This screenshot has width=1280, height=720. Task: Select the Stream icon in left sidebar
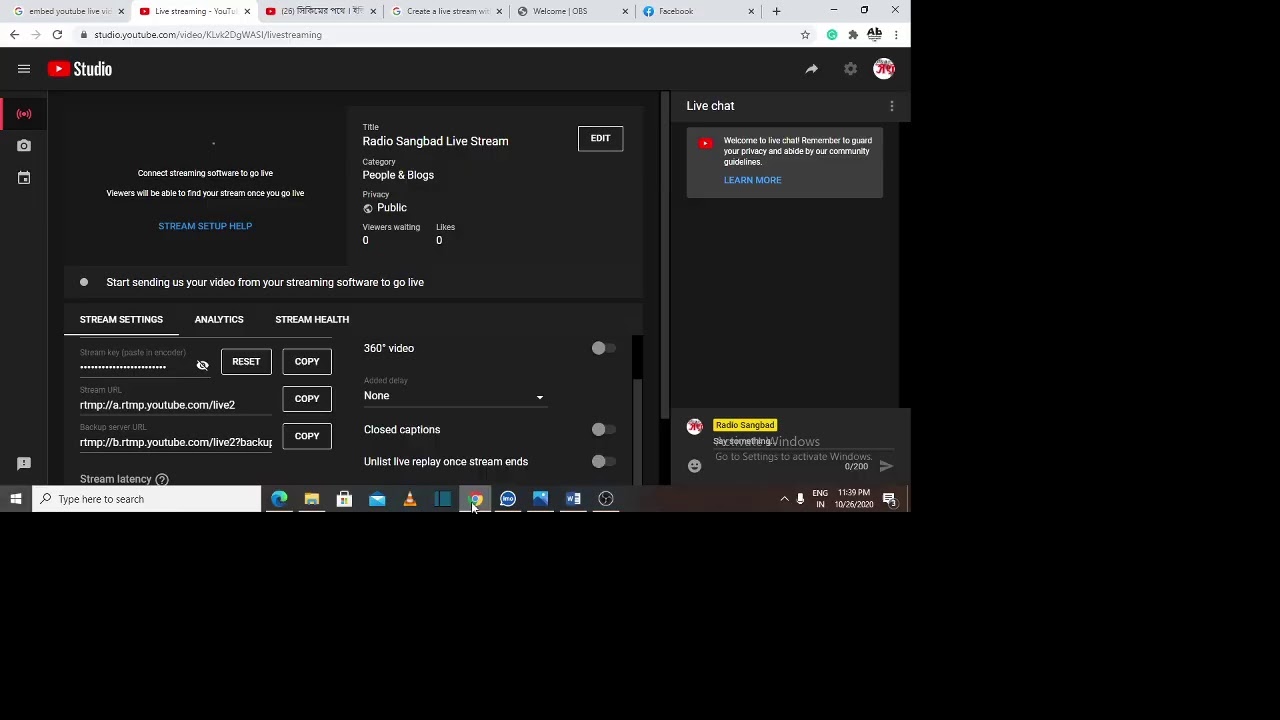pyautogui.click(x=24, y=114)
